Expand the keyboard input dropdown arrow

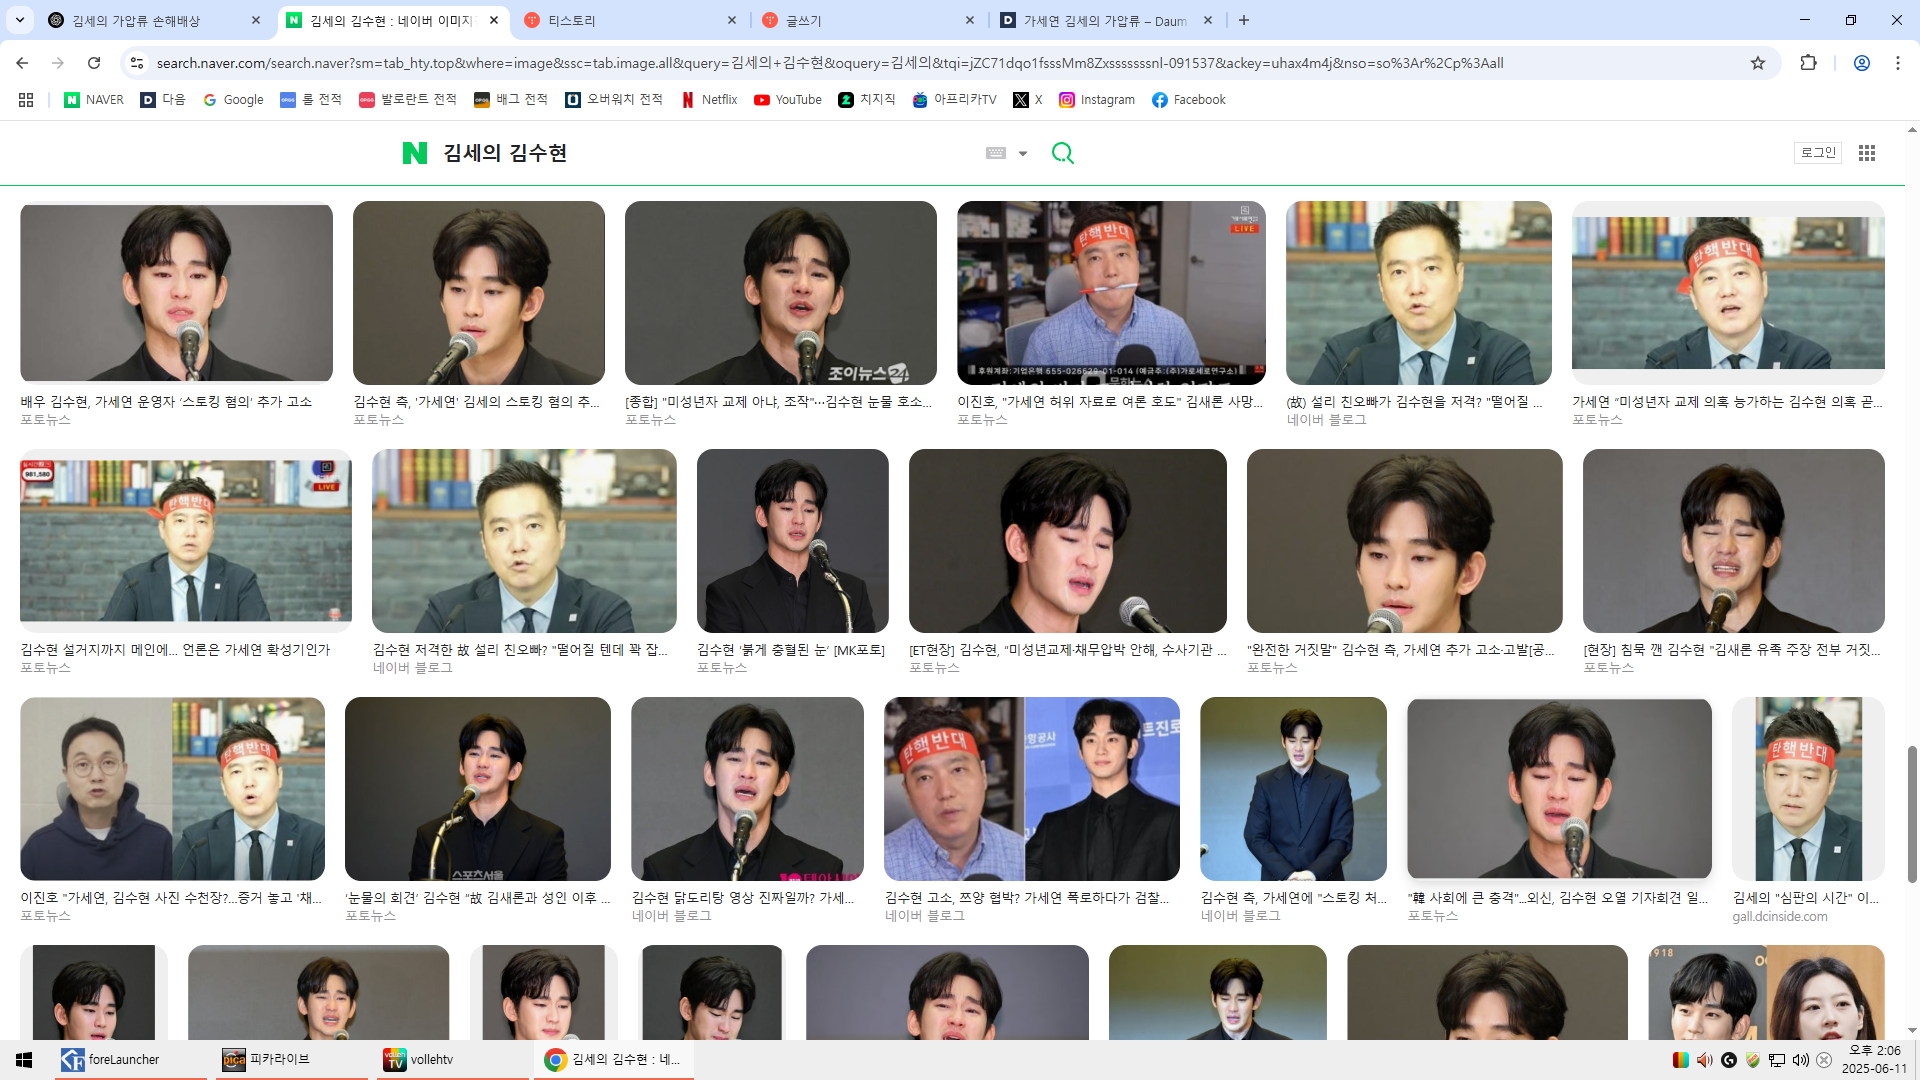(x=1023, y=154)
